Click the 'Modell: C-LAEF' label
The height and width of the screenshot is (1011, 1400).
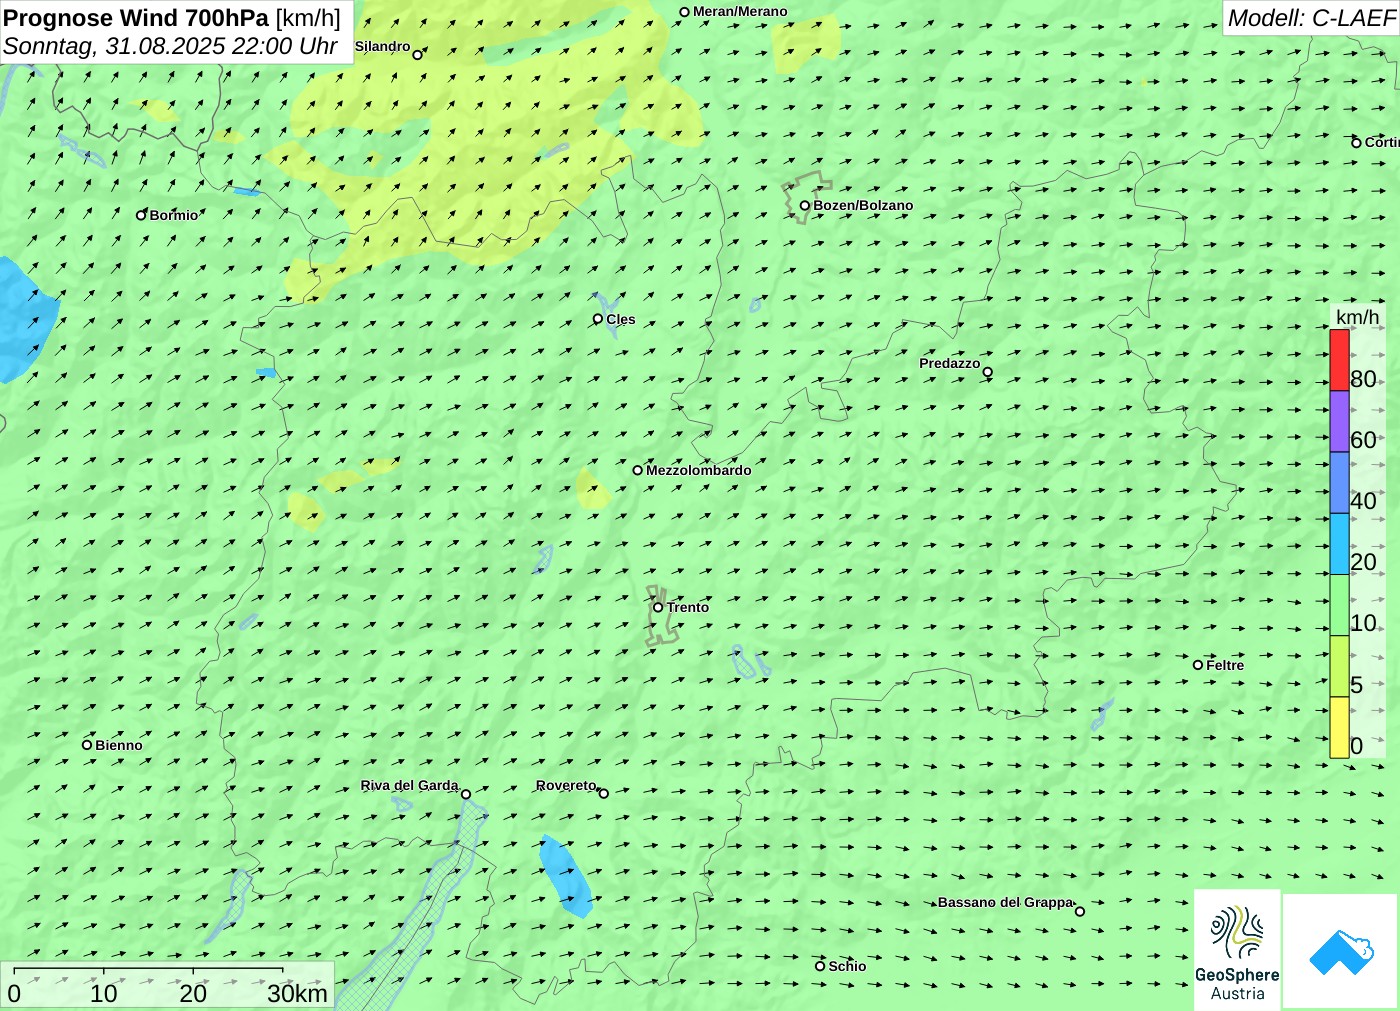coord(1311,18)
